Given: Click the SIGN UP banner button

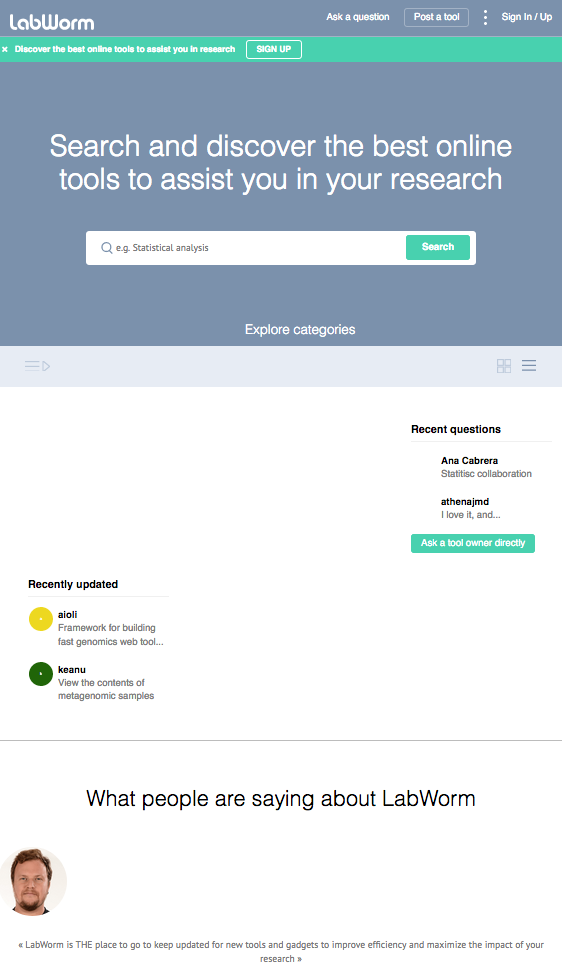Looking at the screenshot, I should [274, 49].
